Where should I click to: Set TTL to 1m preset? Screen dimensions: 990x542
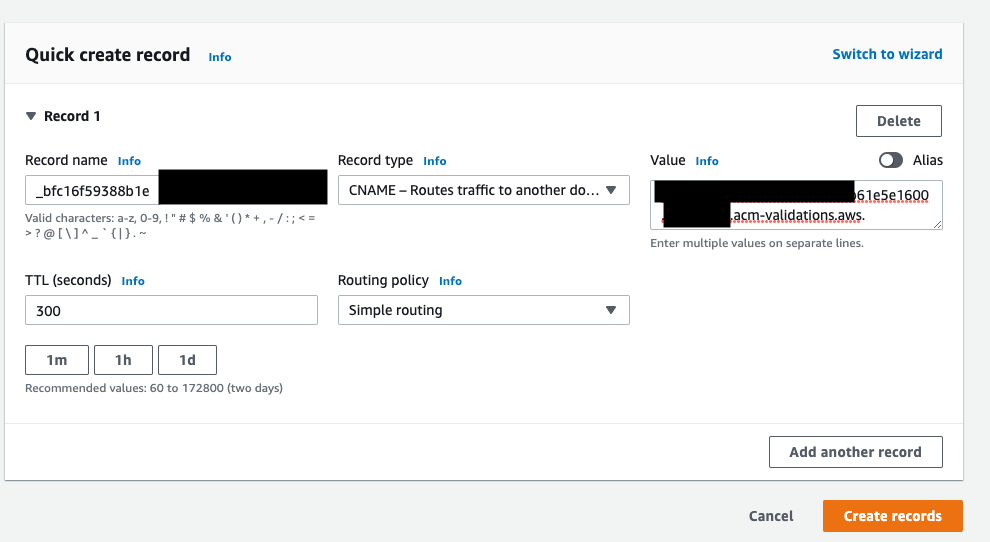57,360
